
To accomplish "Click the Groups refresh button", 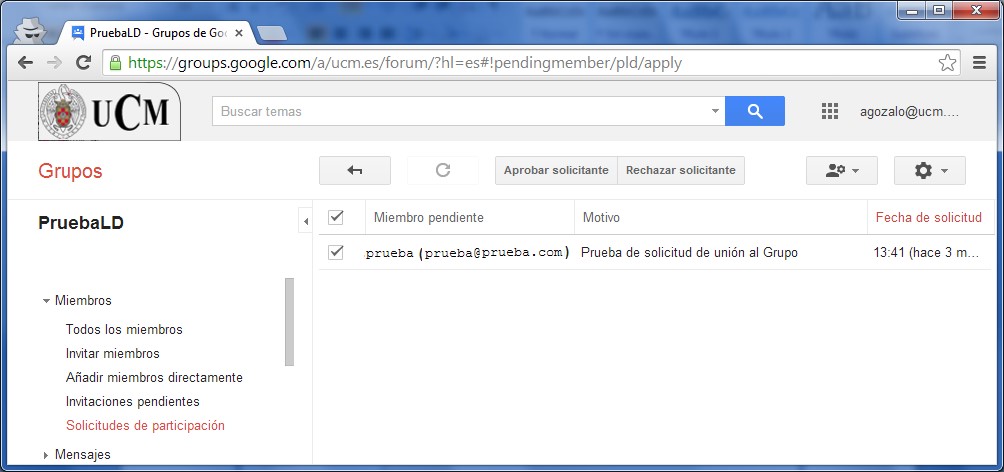I will pyautogui.click(x=442, y=170).
